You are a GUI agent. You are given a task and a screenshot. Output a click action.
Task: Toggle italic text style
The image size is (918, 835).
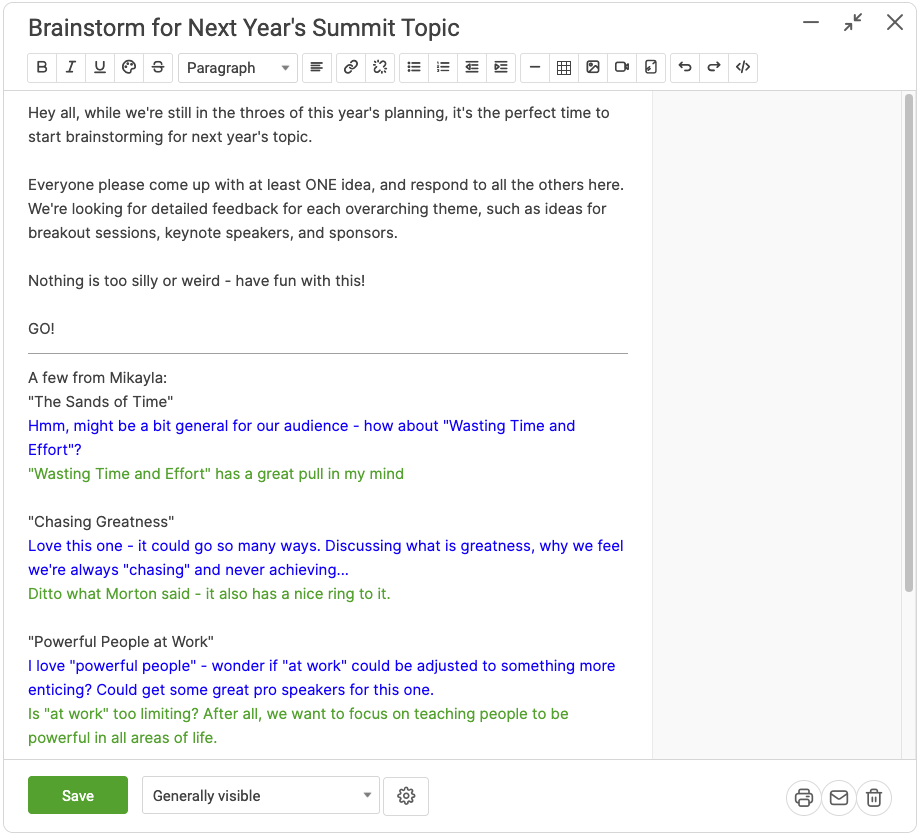click(x=71, y=68)
